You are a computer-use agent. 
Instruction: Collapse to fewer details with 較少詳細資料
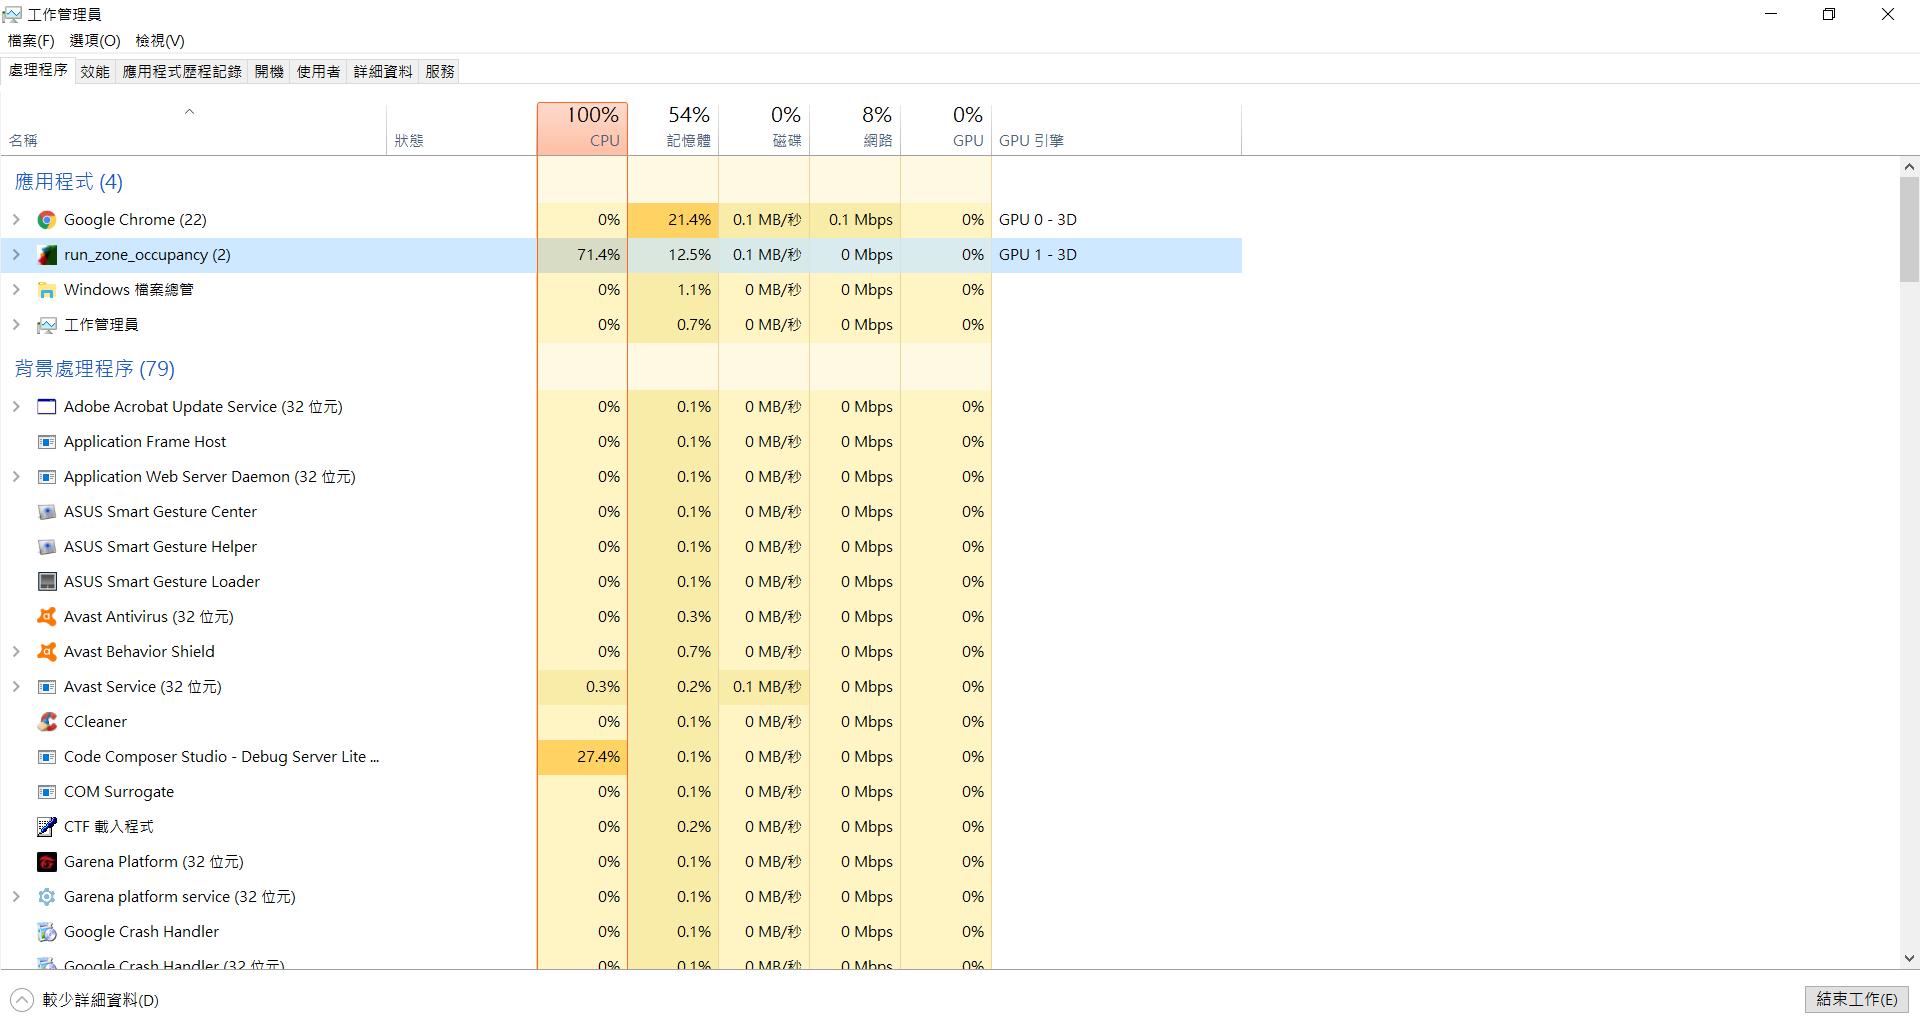coord(85,1000)
